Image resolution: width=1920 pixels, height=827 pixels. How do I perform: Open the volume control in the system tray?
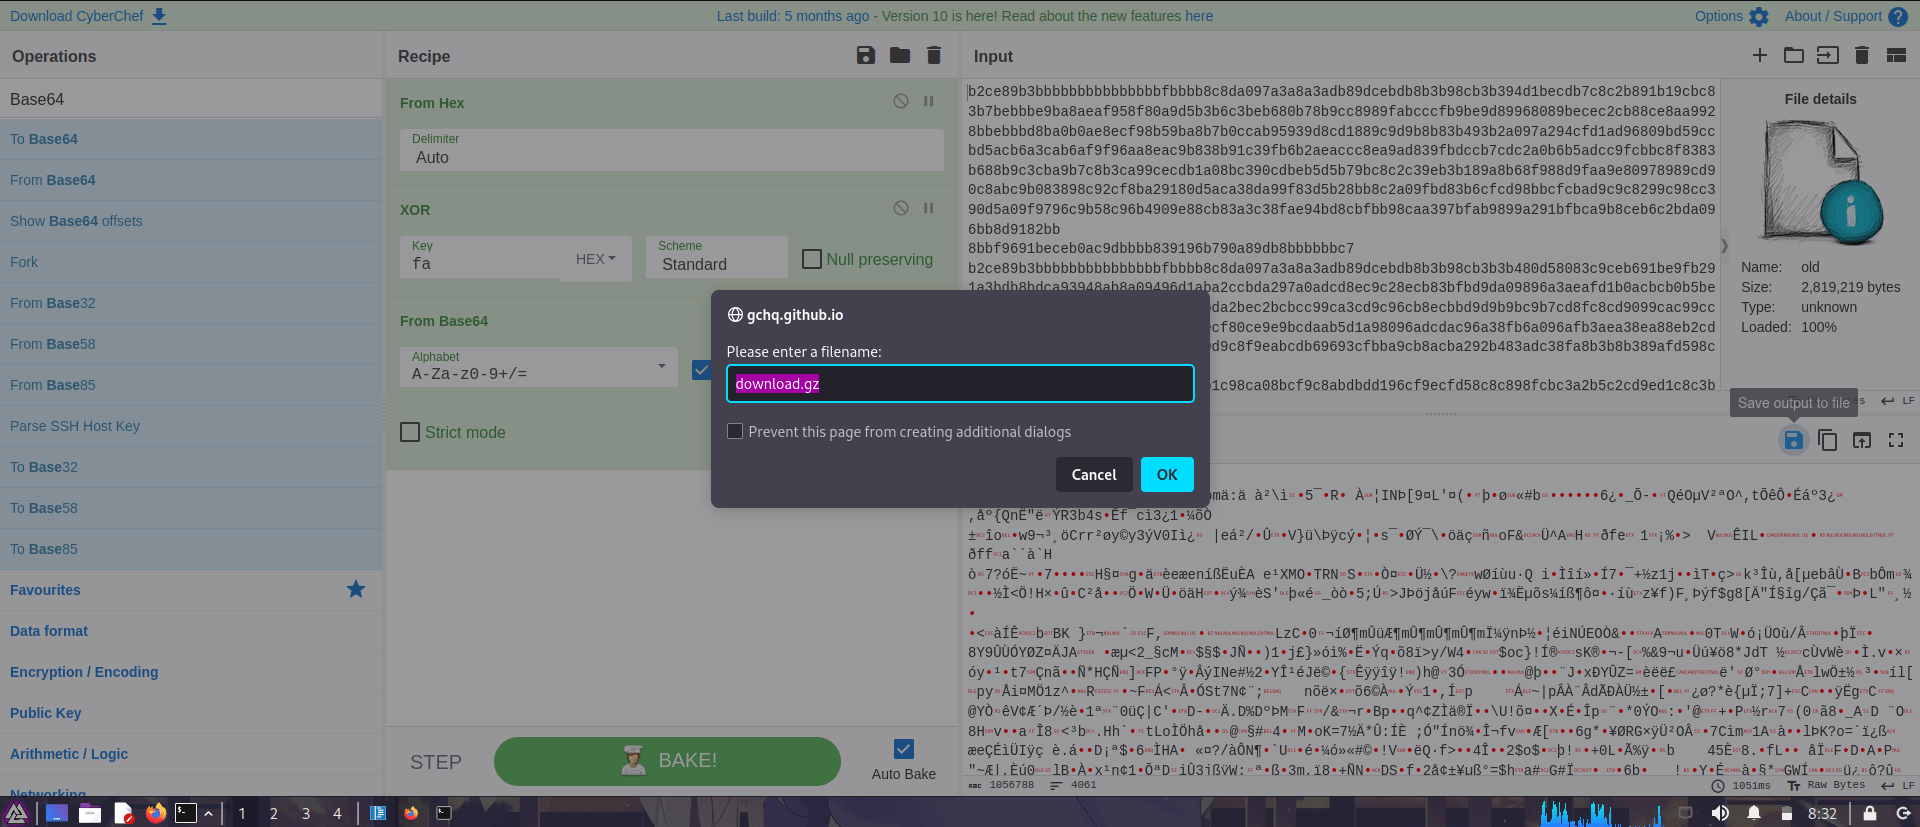[1720, 813]
